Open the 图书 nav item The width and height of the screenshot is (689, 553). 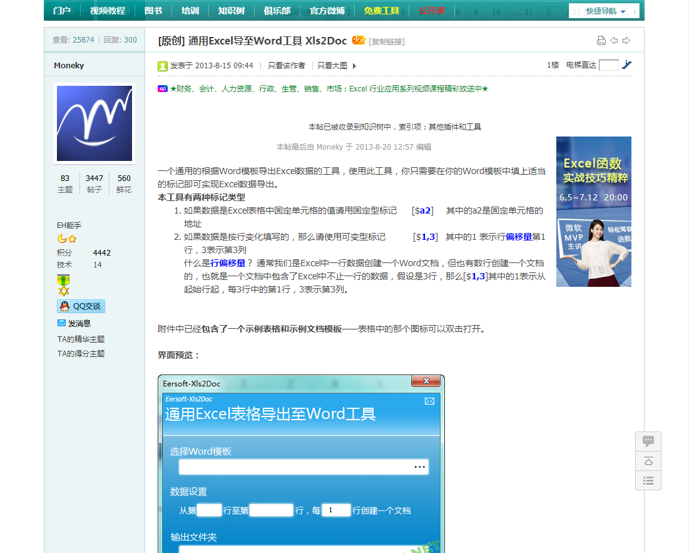coord(153,11)
